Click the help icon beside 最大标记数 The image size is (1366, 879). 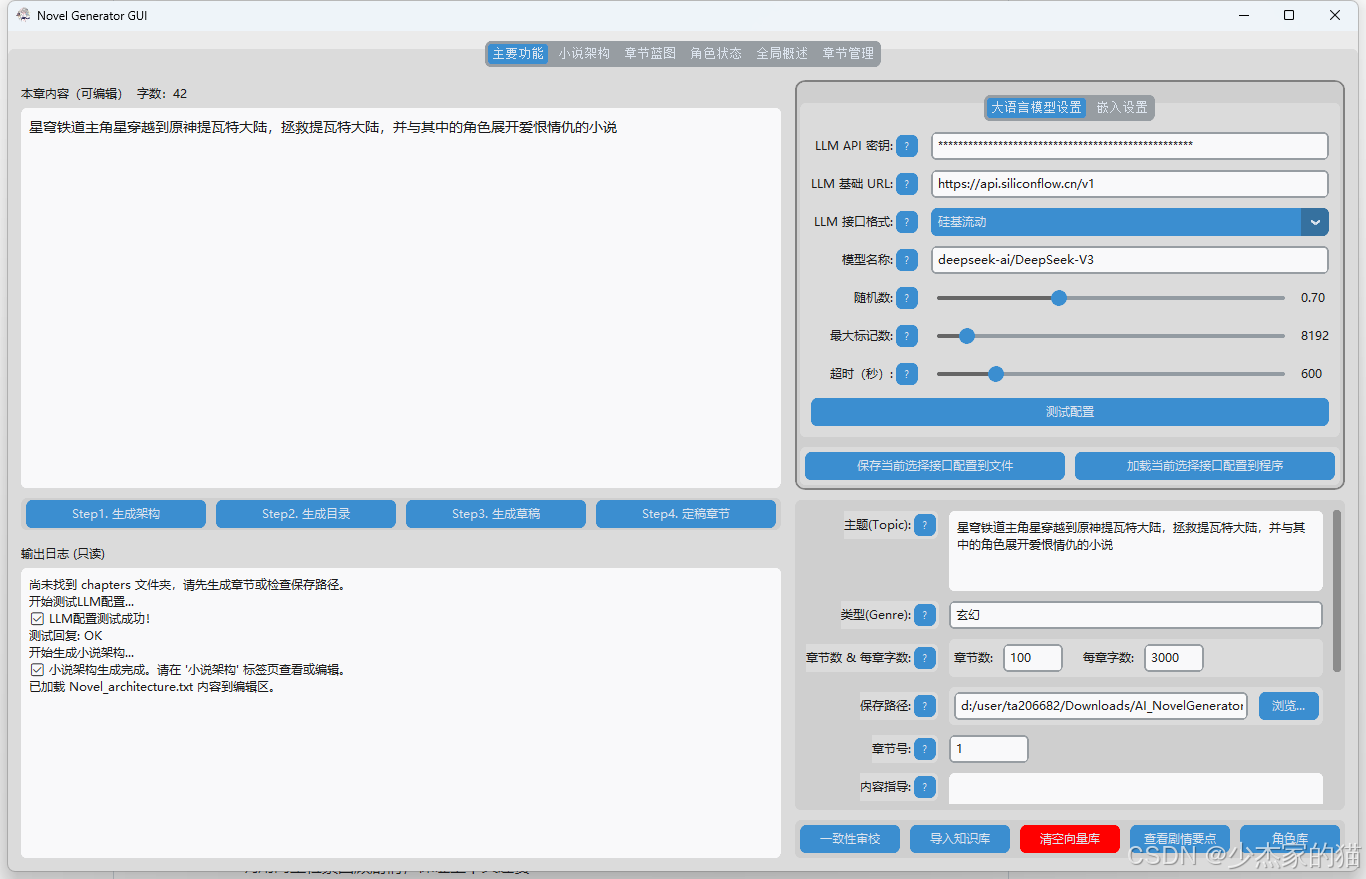(x=907, y=336)
